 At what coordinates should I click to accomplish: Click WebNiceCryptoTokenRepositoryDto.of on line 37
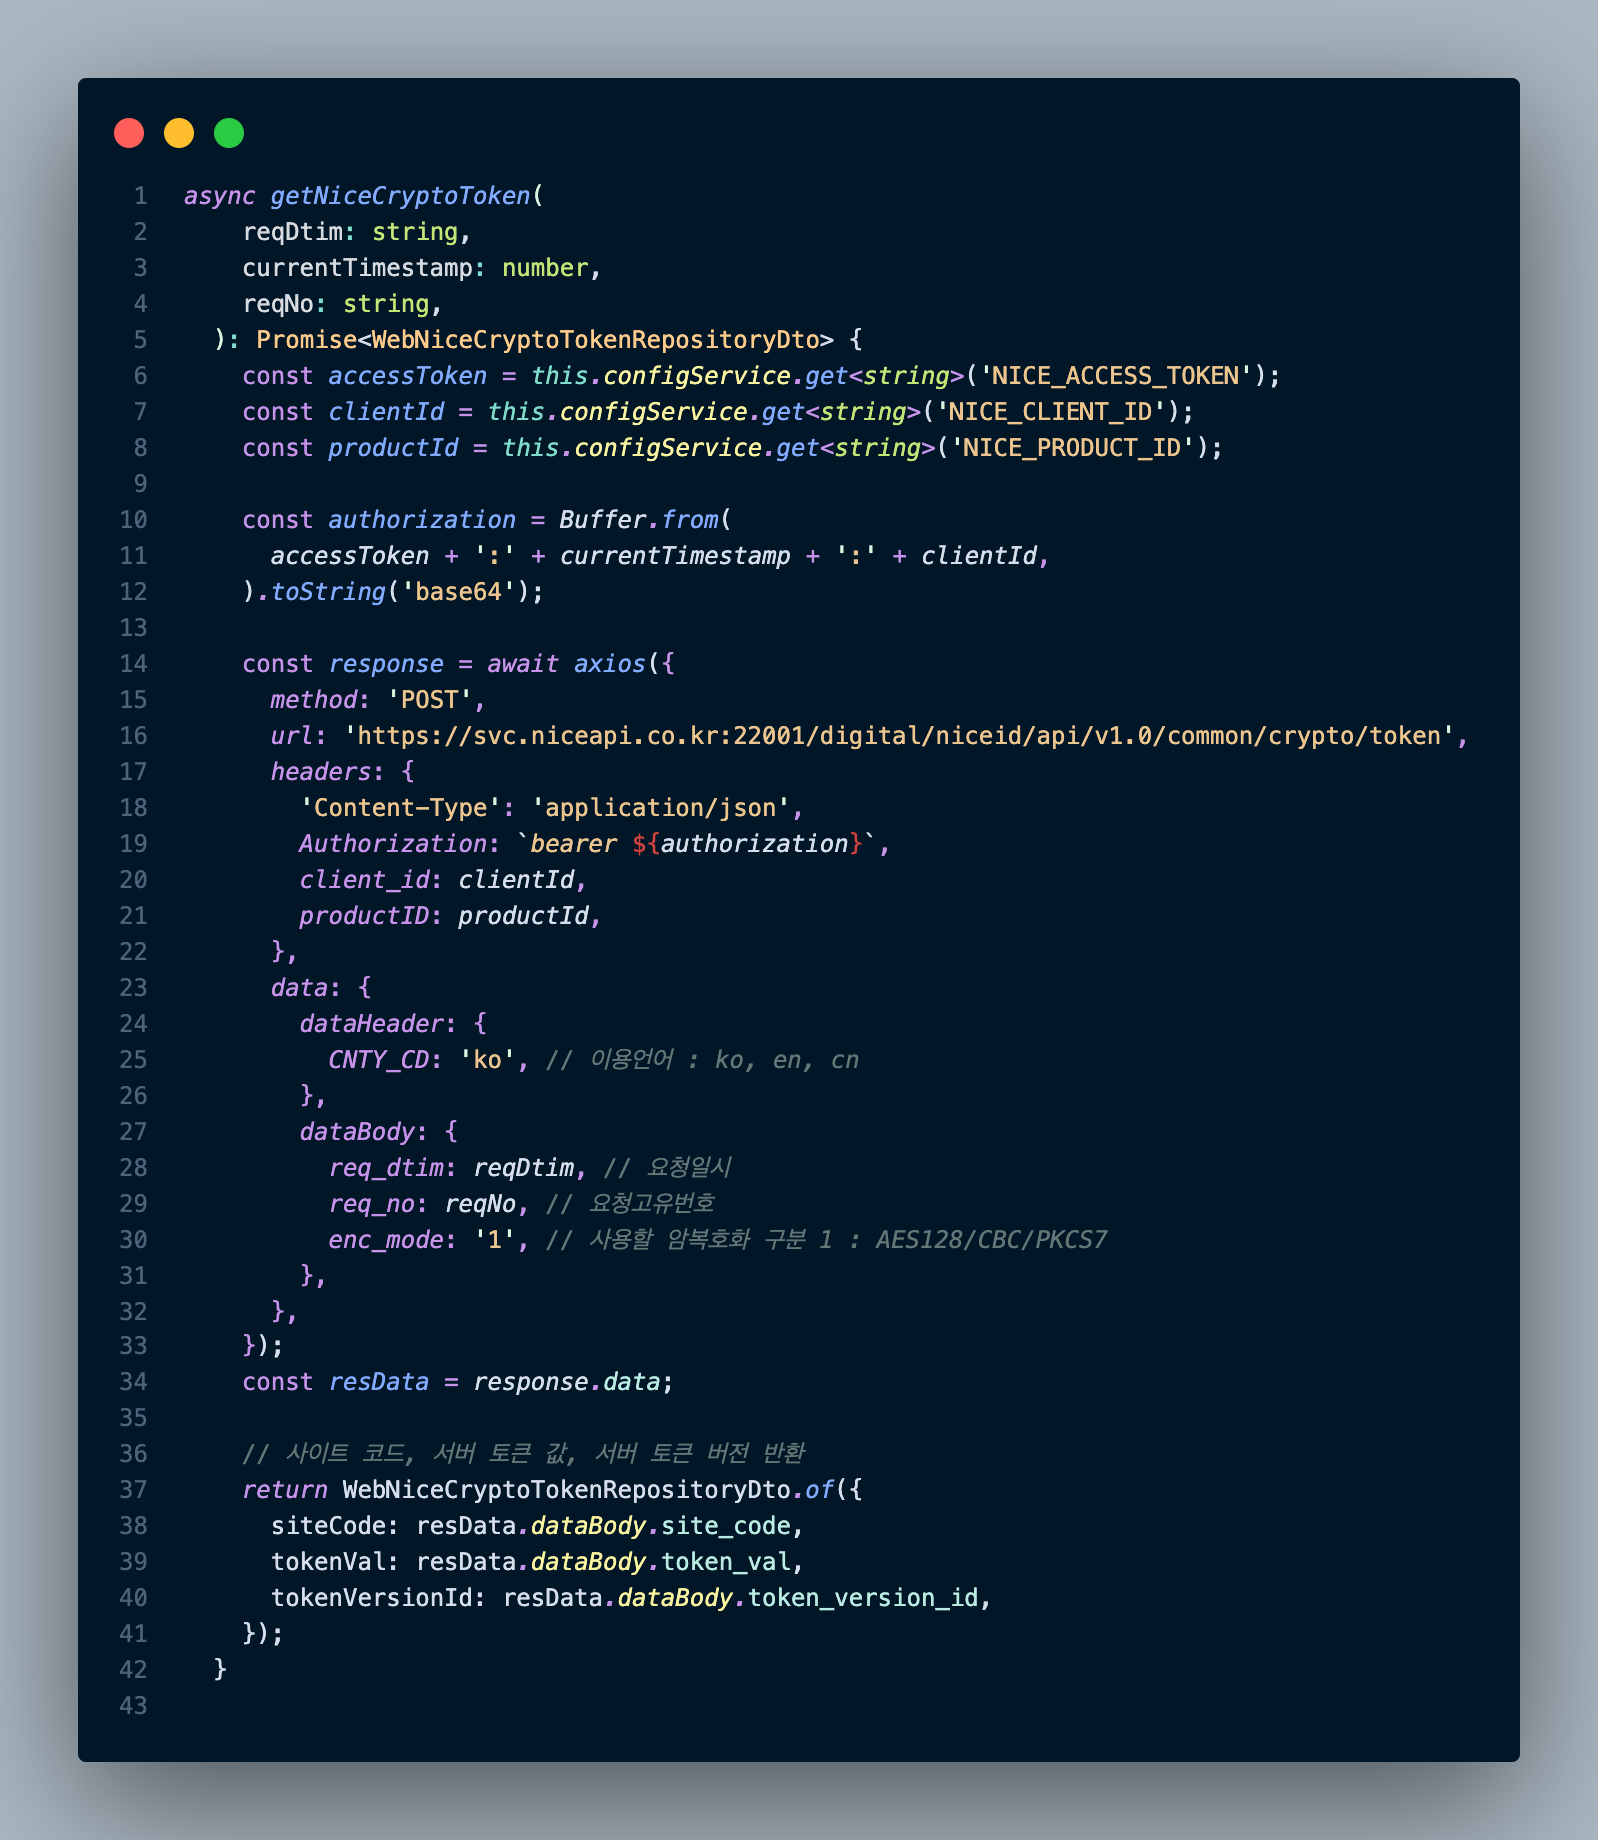click(x=588, y=1490)
